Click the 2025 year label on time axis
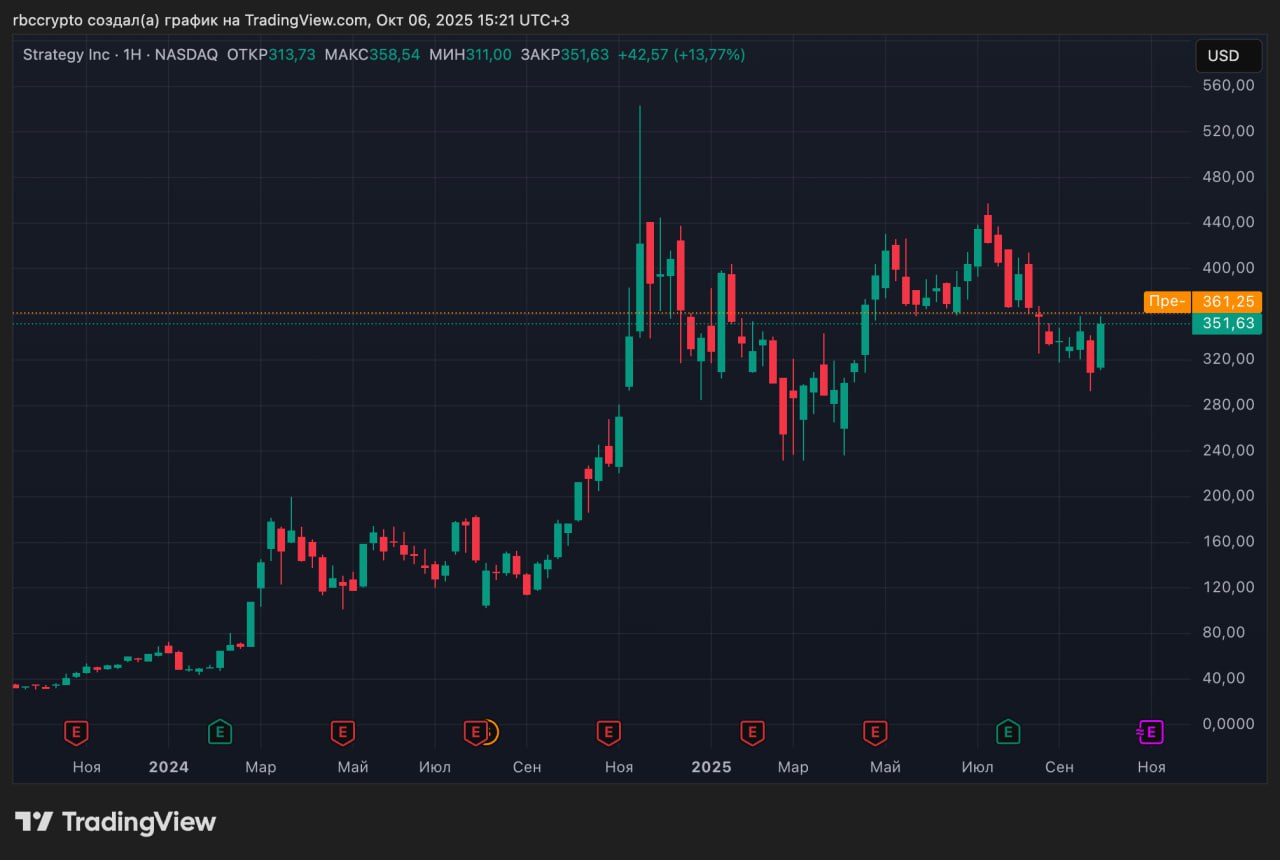The width and height of the screenshot is (1280, 860). coord(711,767)
